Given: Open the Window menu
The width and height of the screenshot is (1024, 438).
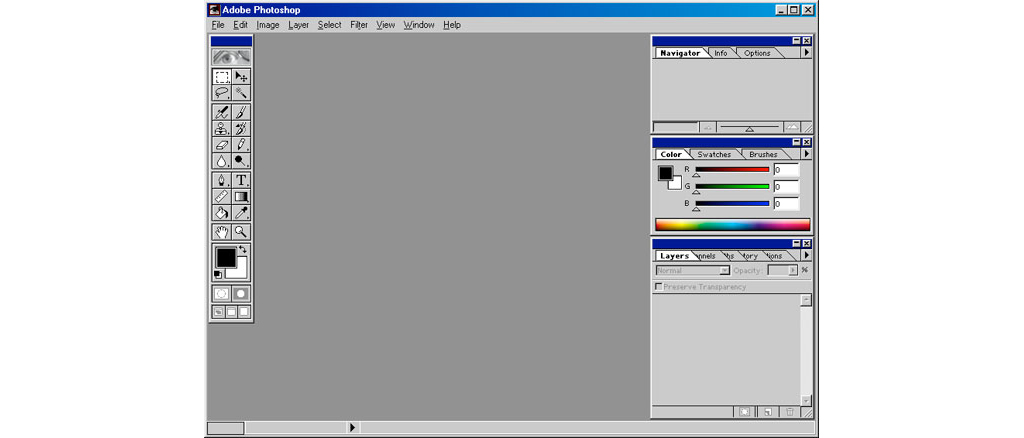Looking at the screenshot, I should coord(419,25).
